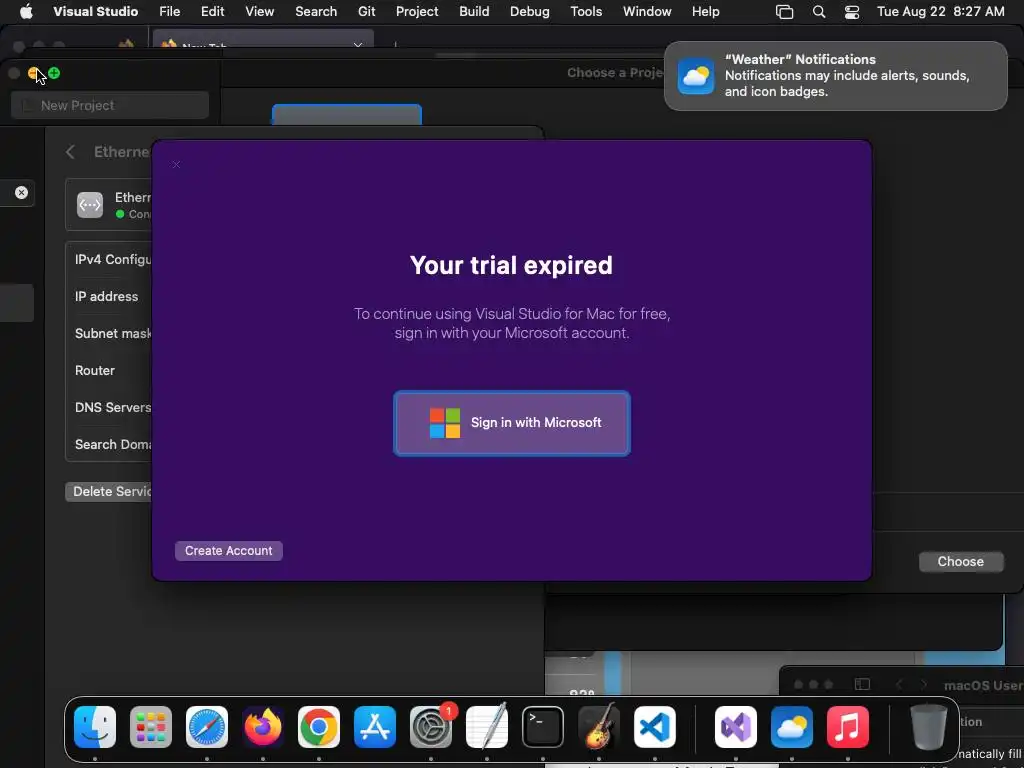Screen dimensions: 1024x768
Task: Open Spotlight search in menu bar
Action: click(818, 11)
